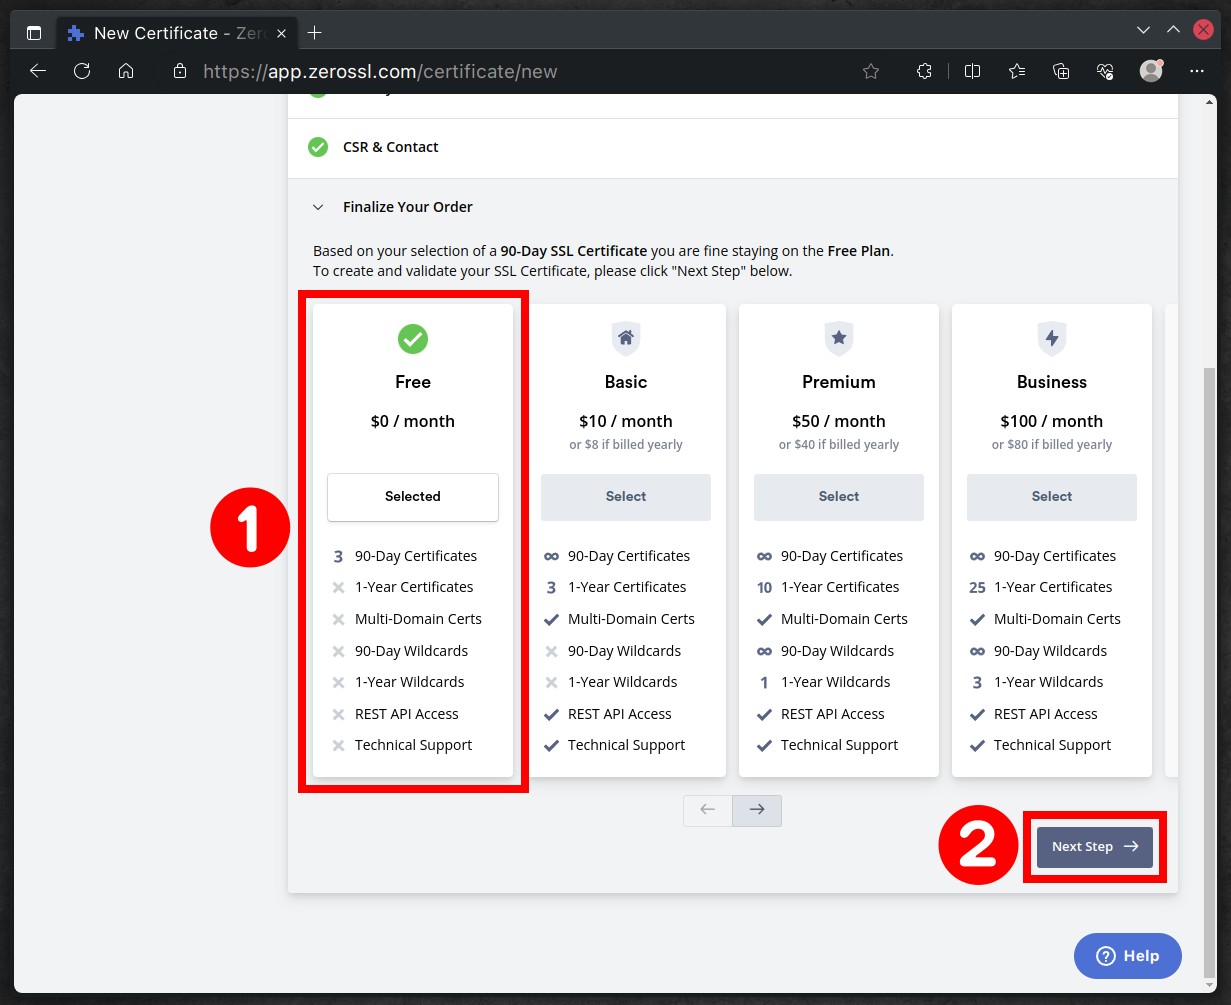This screenshot has height=1005, width=1231.
Task: Select the Basic plan
Action: (626, 497)
